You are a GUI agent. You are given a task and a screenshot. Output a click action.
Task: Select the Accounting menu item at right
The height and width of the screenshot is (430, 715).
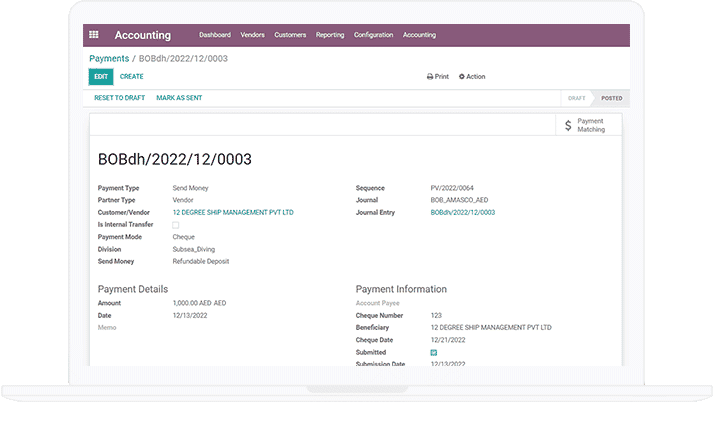[x=419, y=35]
